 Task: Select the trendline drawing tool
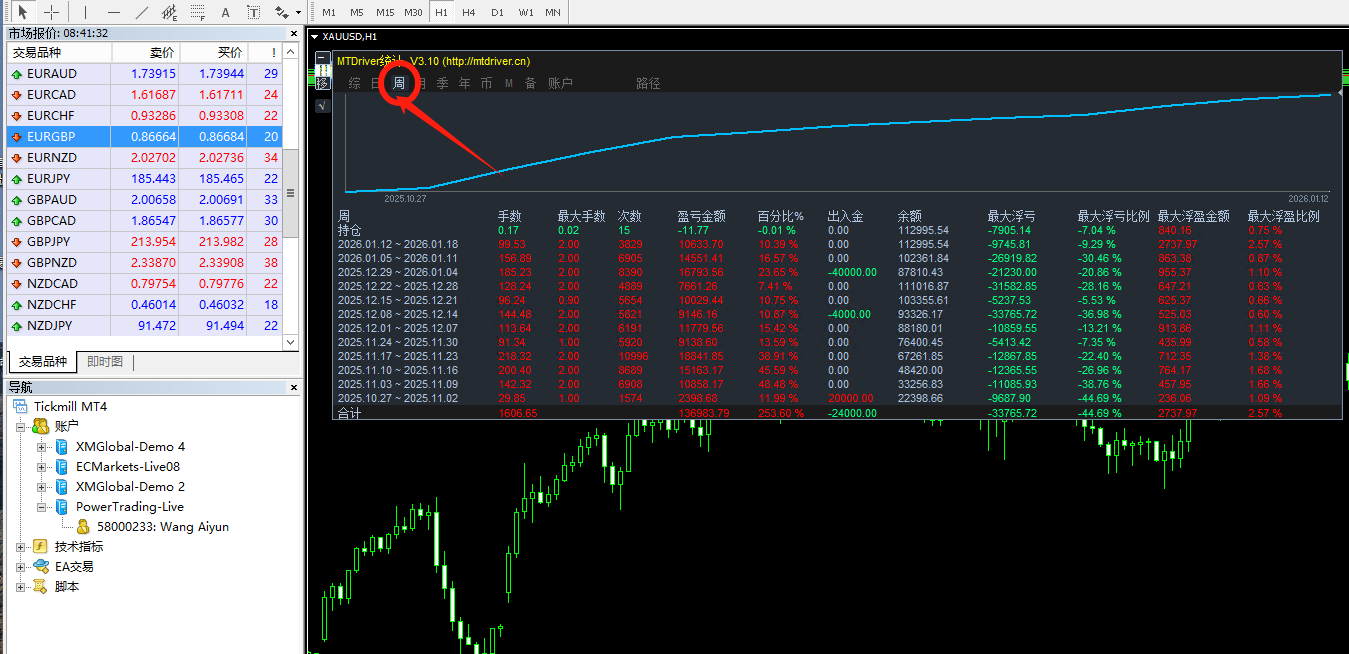142,12
